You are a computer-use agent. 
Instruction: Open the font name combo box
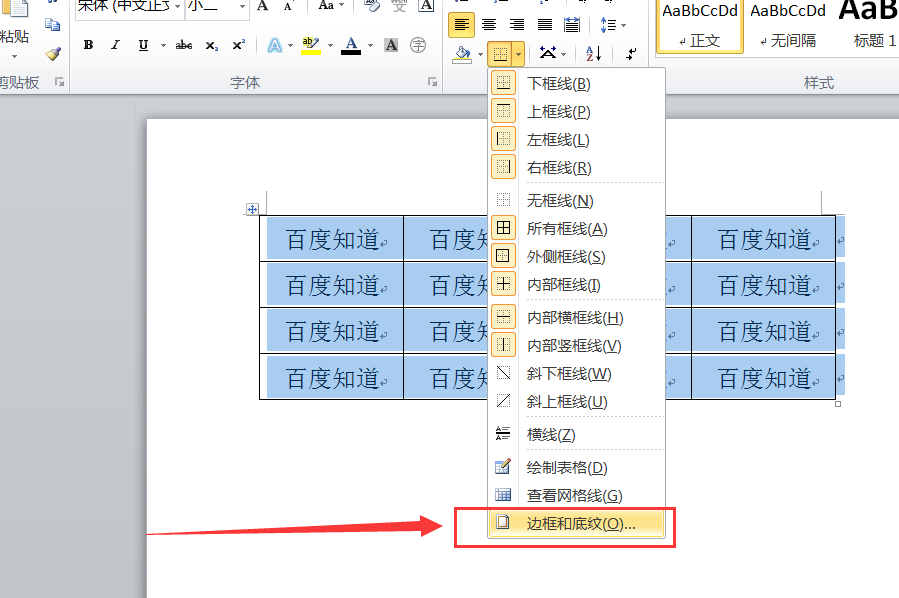[129, 7]
